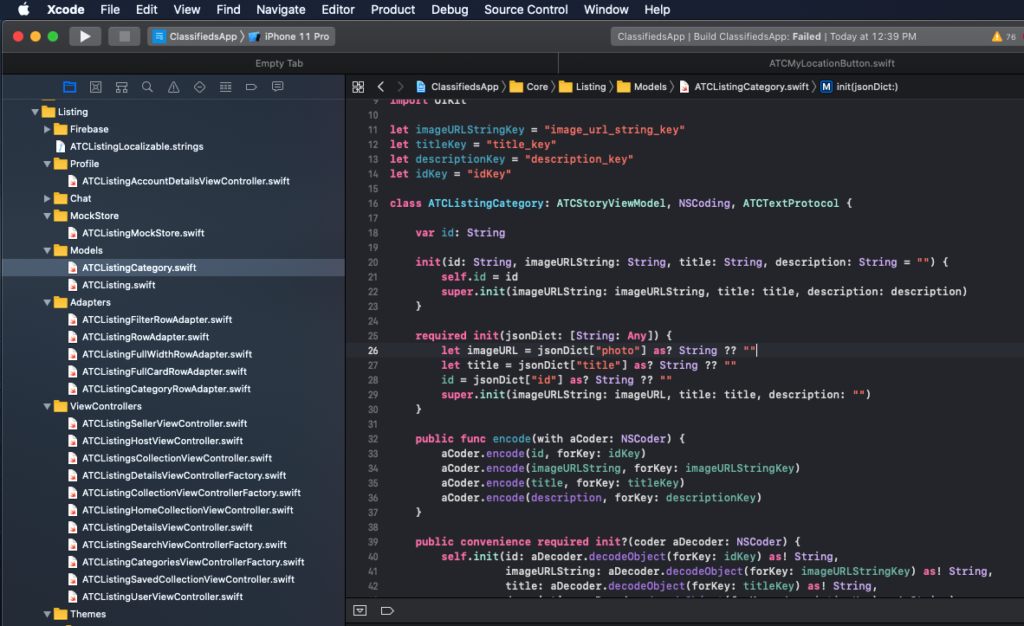The width and height of the screenshot is (1024, 626).
Task: Select the Issue navigator warning icon
Action: tap(173, 88)
